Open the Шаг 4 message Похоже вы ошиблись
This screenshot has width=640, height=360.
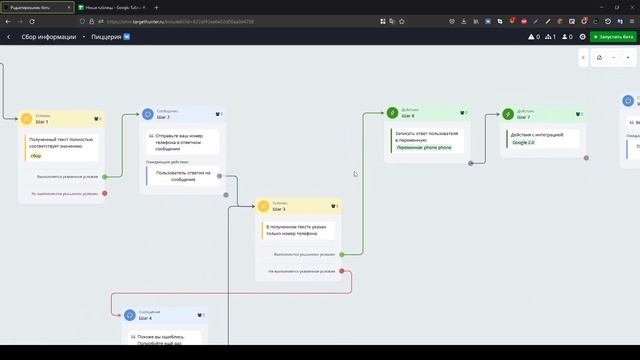164,339
